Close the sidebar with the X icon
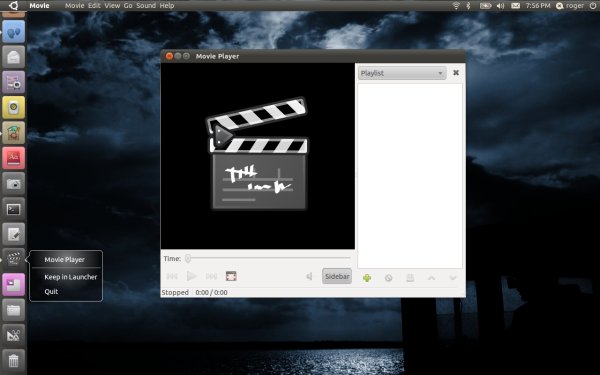This screenshot has height=375, width=600. point(456,73)
